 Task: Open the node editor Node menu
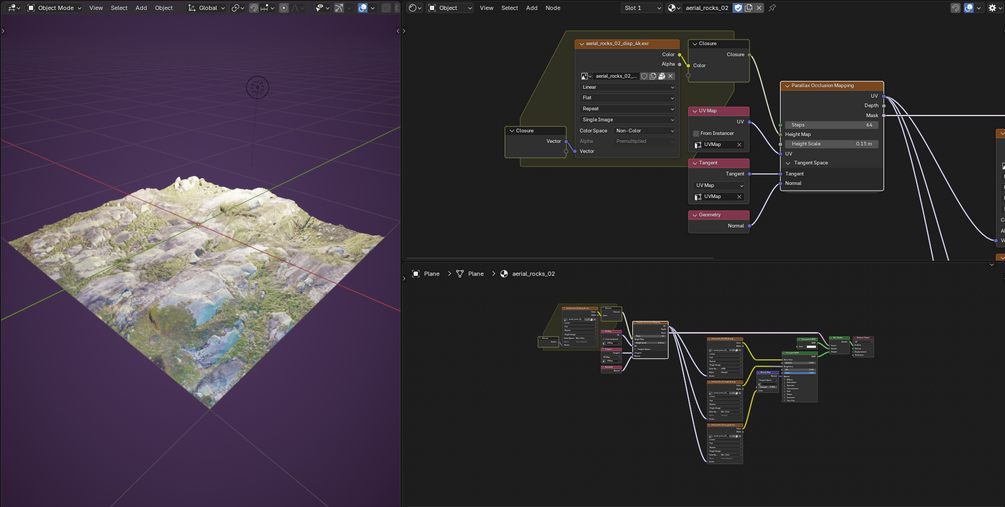click(x=552, y=8)
